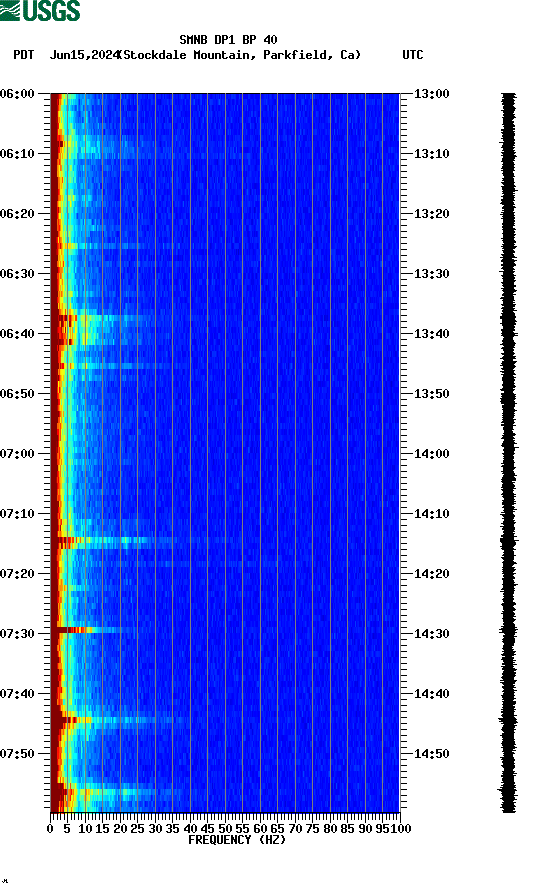The width and height of the screenshot is (552, 892).
Task: Click the '50' frequency axis tick label
Action: click(225, 829)
